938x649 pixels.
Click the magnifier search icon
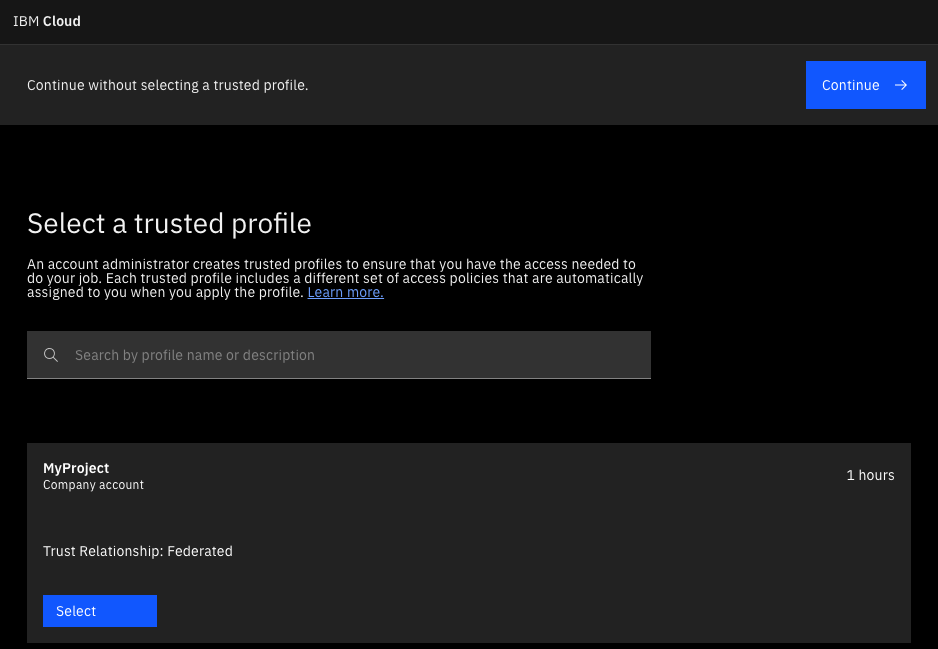[51, 355]
